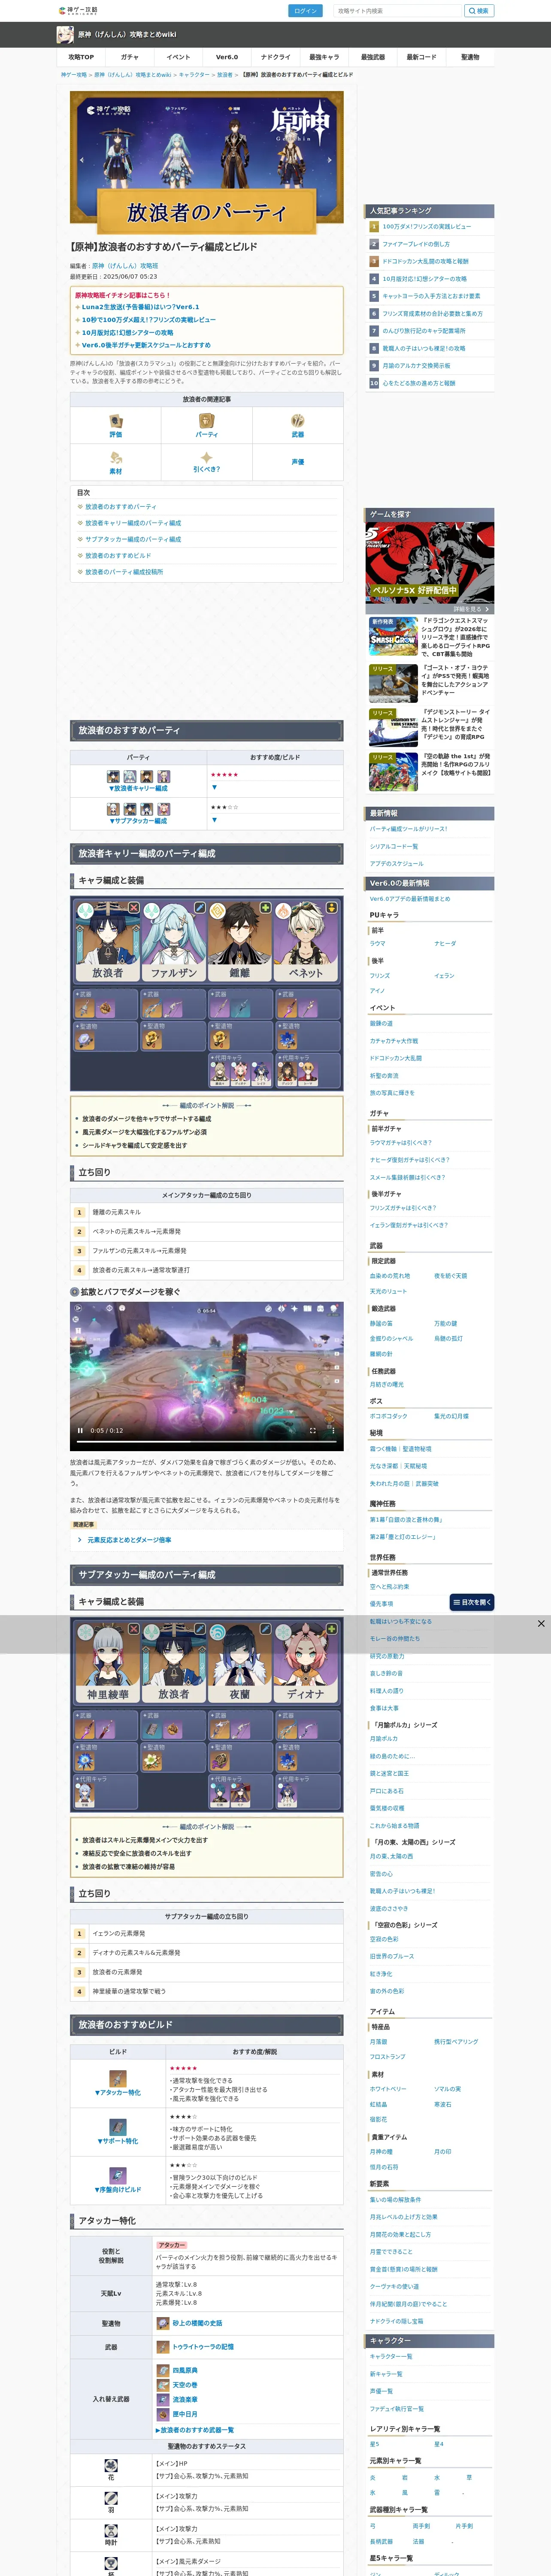The width and height of the screenshot is (551, 2576).
Task: Jump to ▼サブアタッカー編成 section
Action: point(138,821)
